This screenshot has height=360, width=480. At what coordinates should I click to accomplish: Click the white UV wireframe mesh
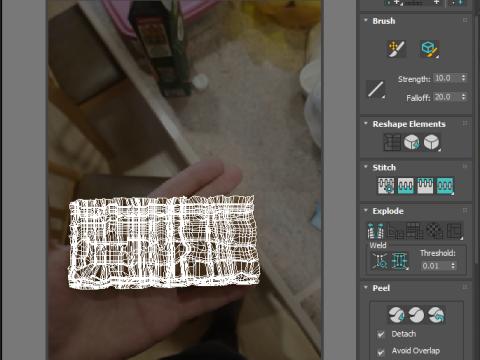[163, 242]
